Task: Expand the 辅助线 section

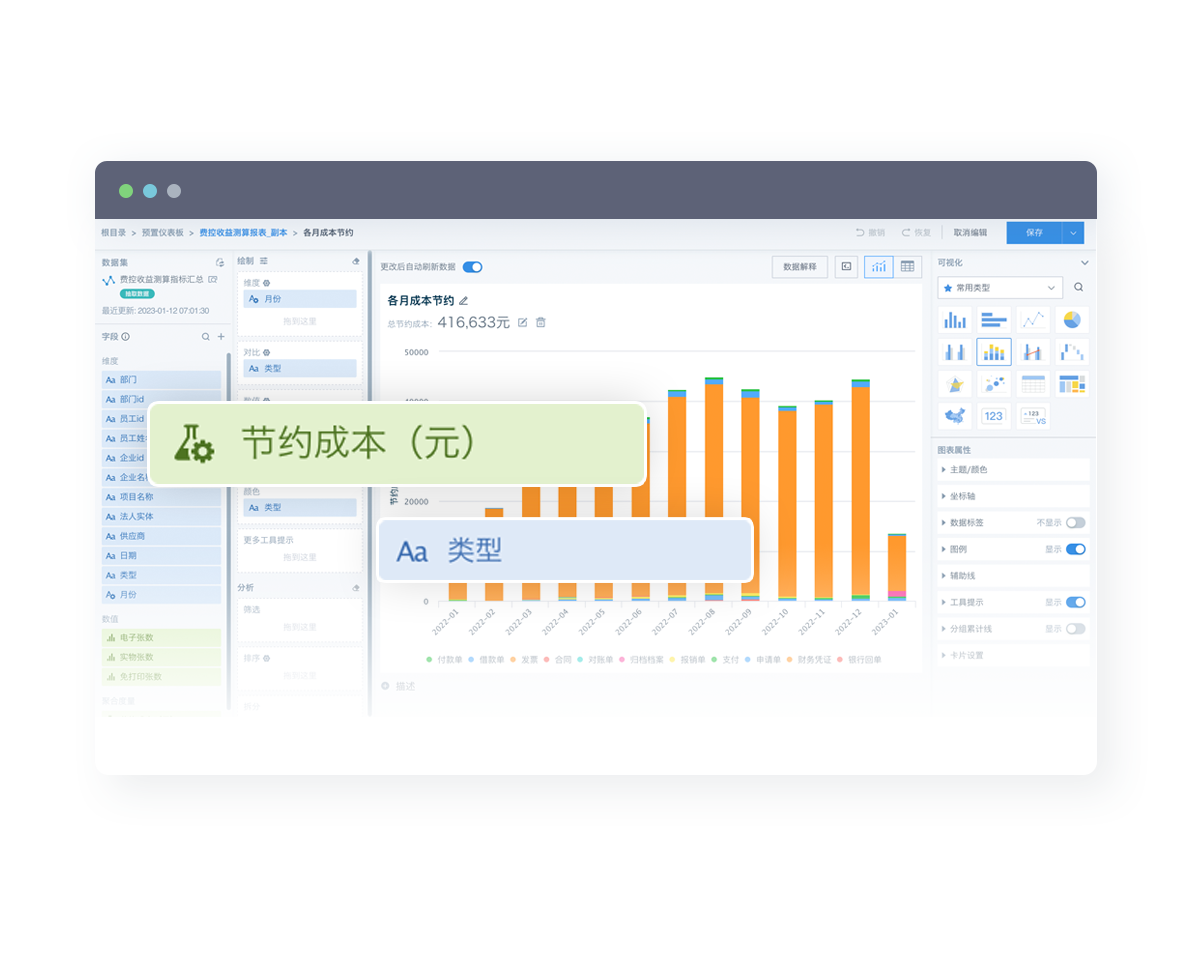Action: coord(1012,576)
